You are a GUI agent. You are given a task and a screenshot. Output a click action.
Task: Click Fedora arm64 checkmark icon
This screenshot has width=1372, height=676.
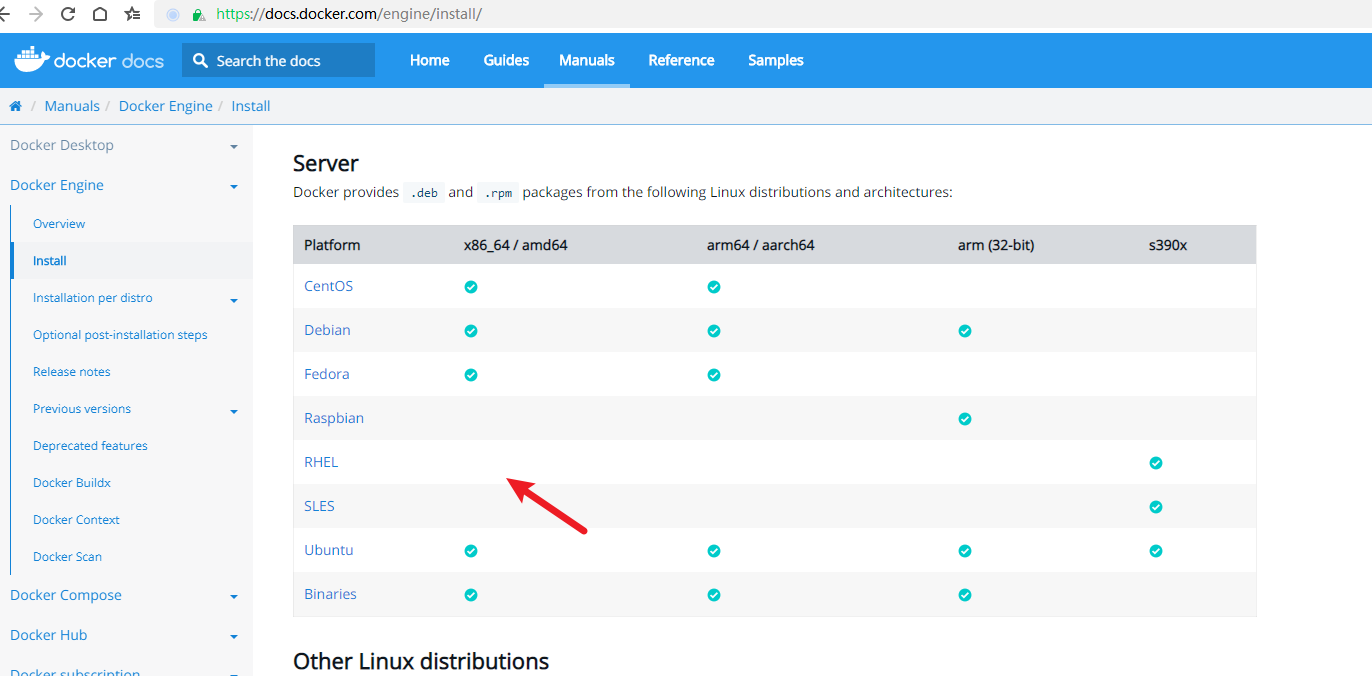point(714,375)
